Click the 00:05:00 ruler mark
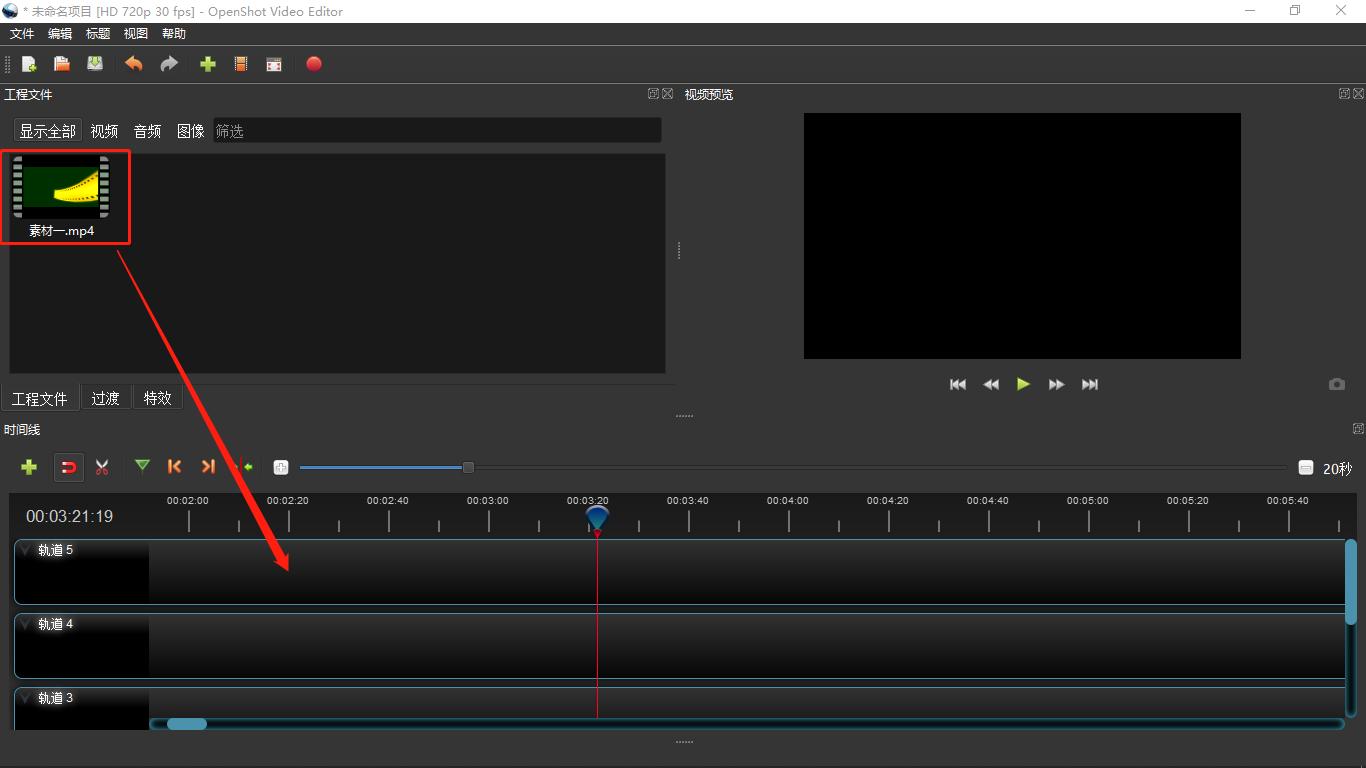Viewport: 1366px width, 768px height. (1088, 500)
